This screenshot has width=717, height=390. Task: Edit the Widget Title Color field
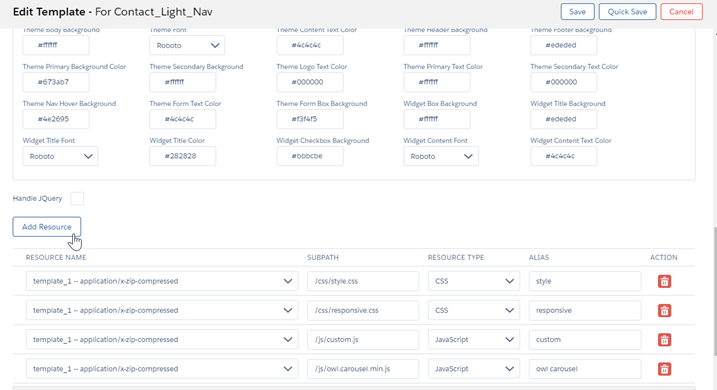pos(182,156)
